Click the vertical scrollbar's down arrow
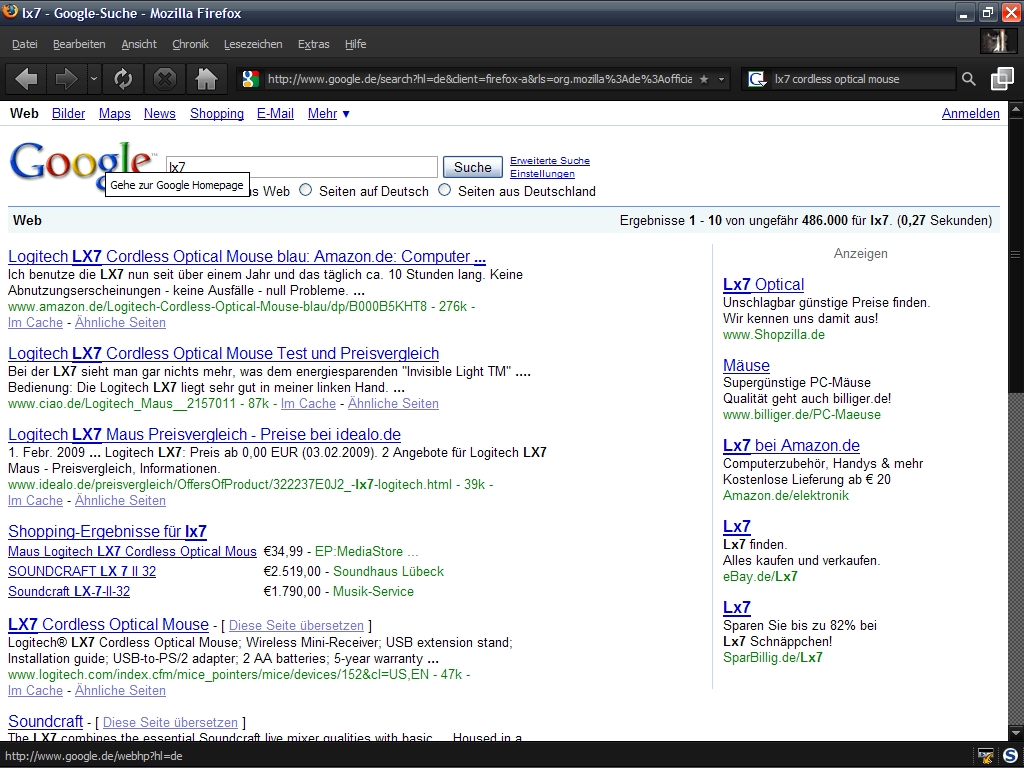Screen dimensions: 1024x768 point(1016,732)
